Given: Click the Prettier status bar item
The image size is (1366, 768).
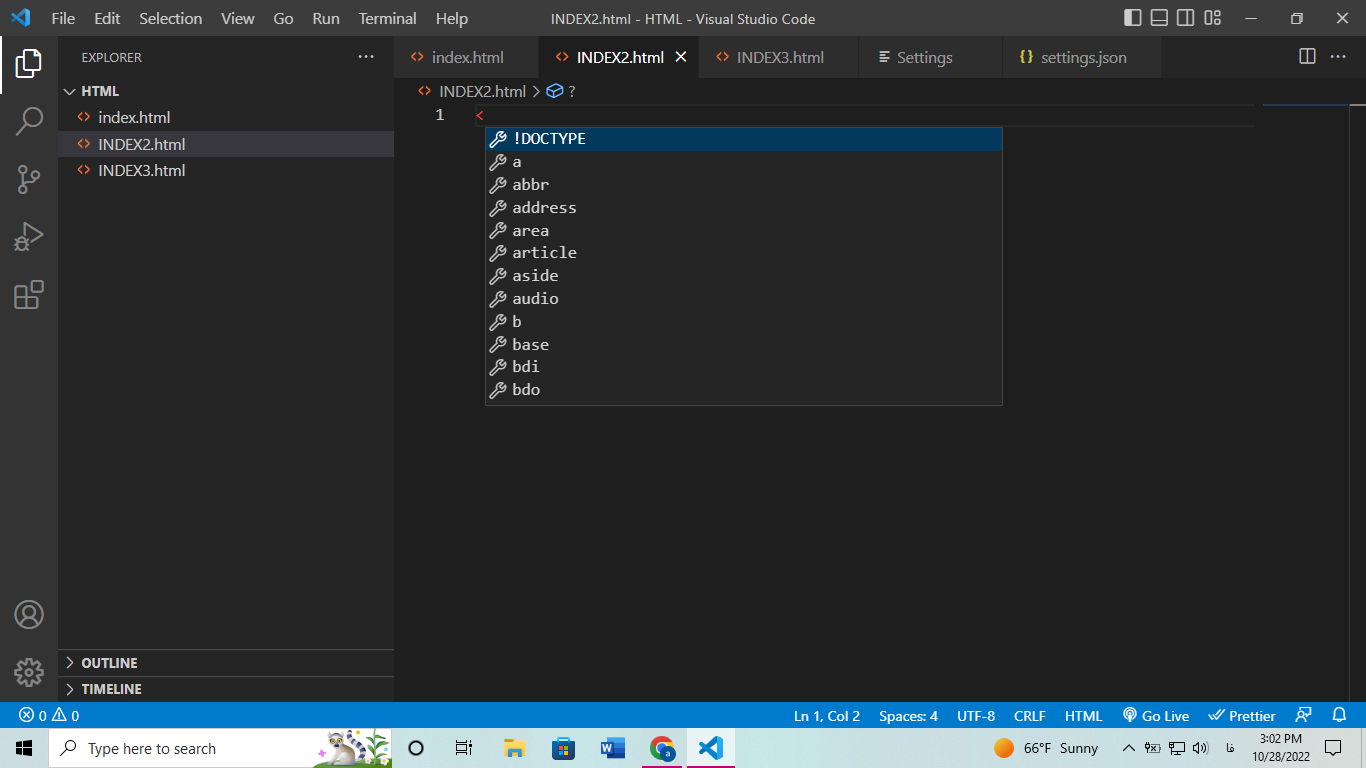Looking at the screenshot, I should pos(1242,716).
